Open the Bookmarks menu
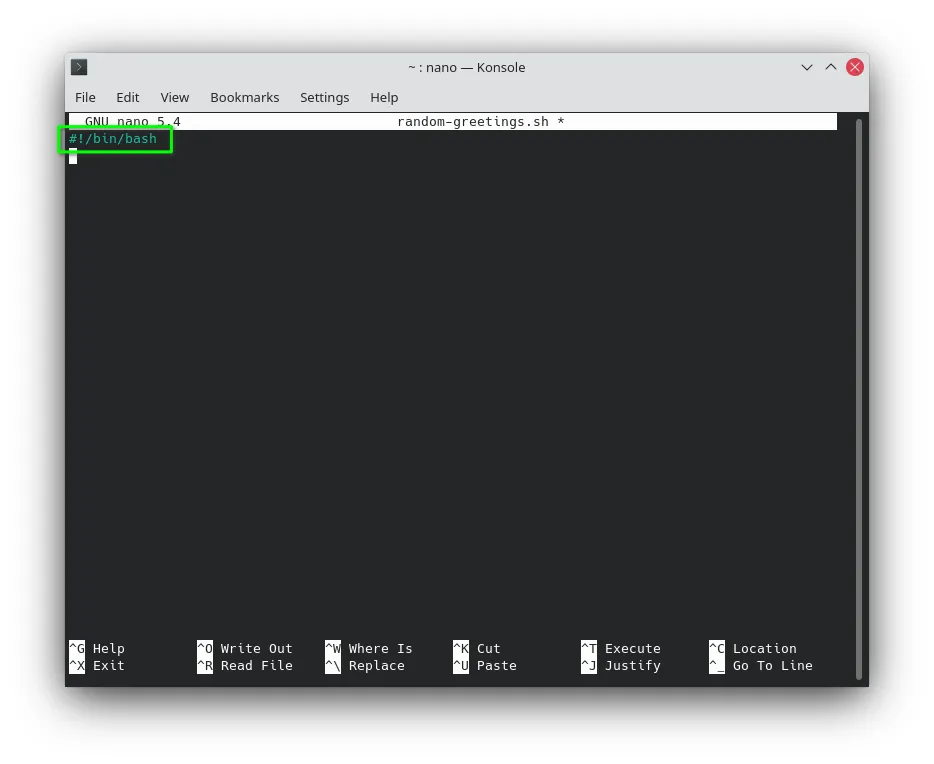934x764 pixels. 244,97
